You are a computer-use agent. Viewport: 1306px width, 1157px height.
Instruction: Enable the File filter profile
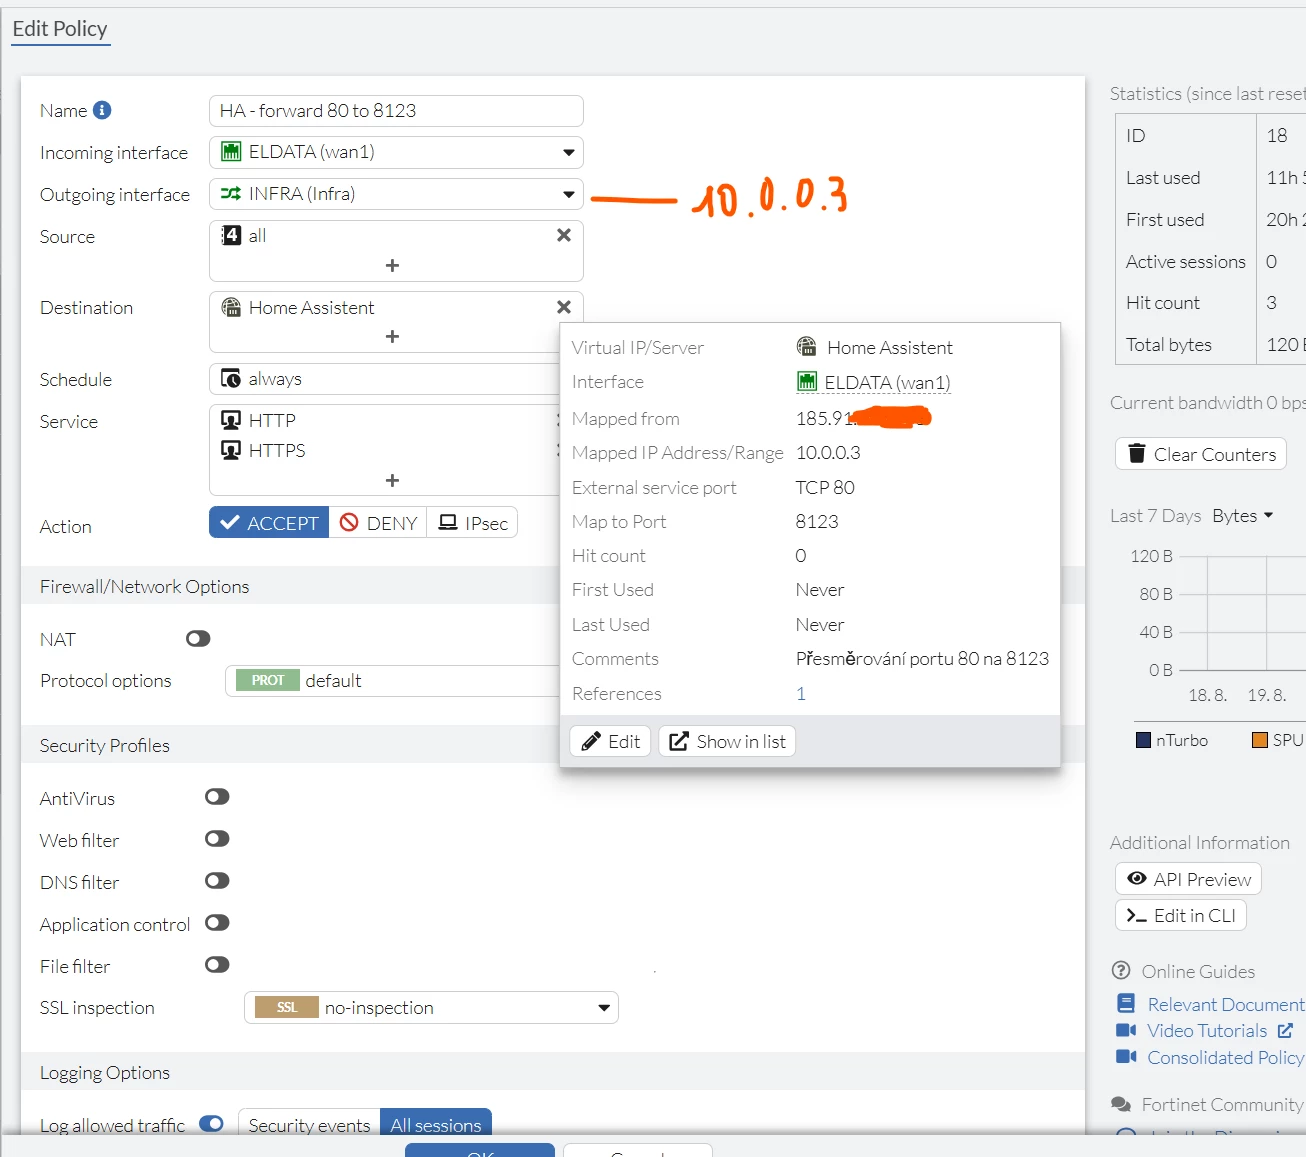pyautogui.click(x=217, y=965)
